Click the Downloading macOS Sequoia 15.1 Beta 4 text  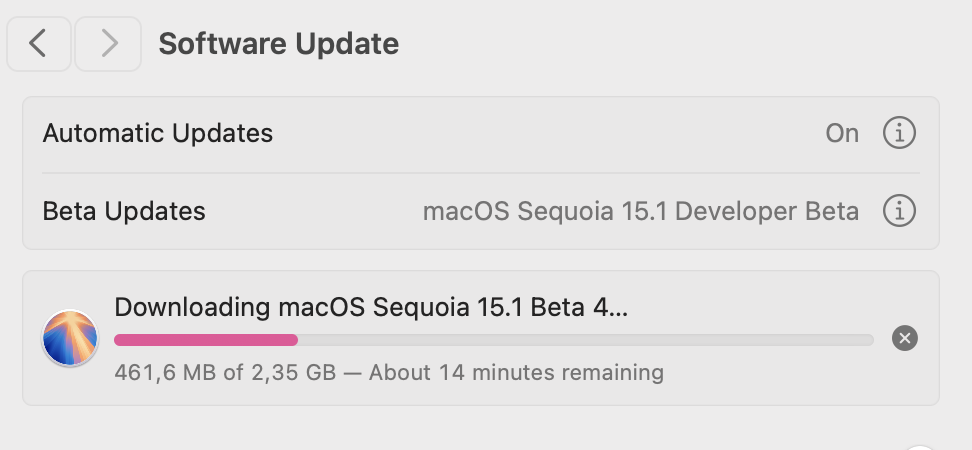[371, 307]
